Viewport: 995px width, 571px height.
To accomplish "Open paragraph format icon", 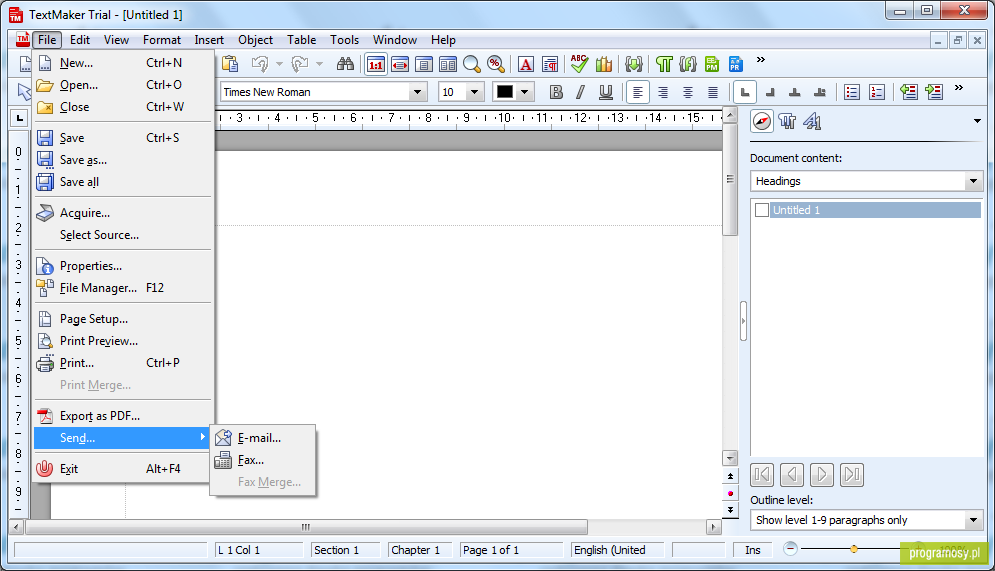I will 550,64.
